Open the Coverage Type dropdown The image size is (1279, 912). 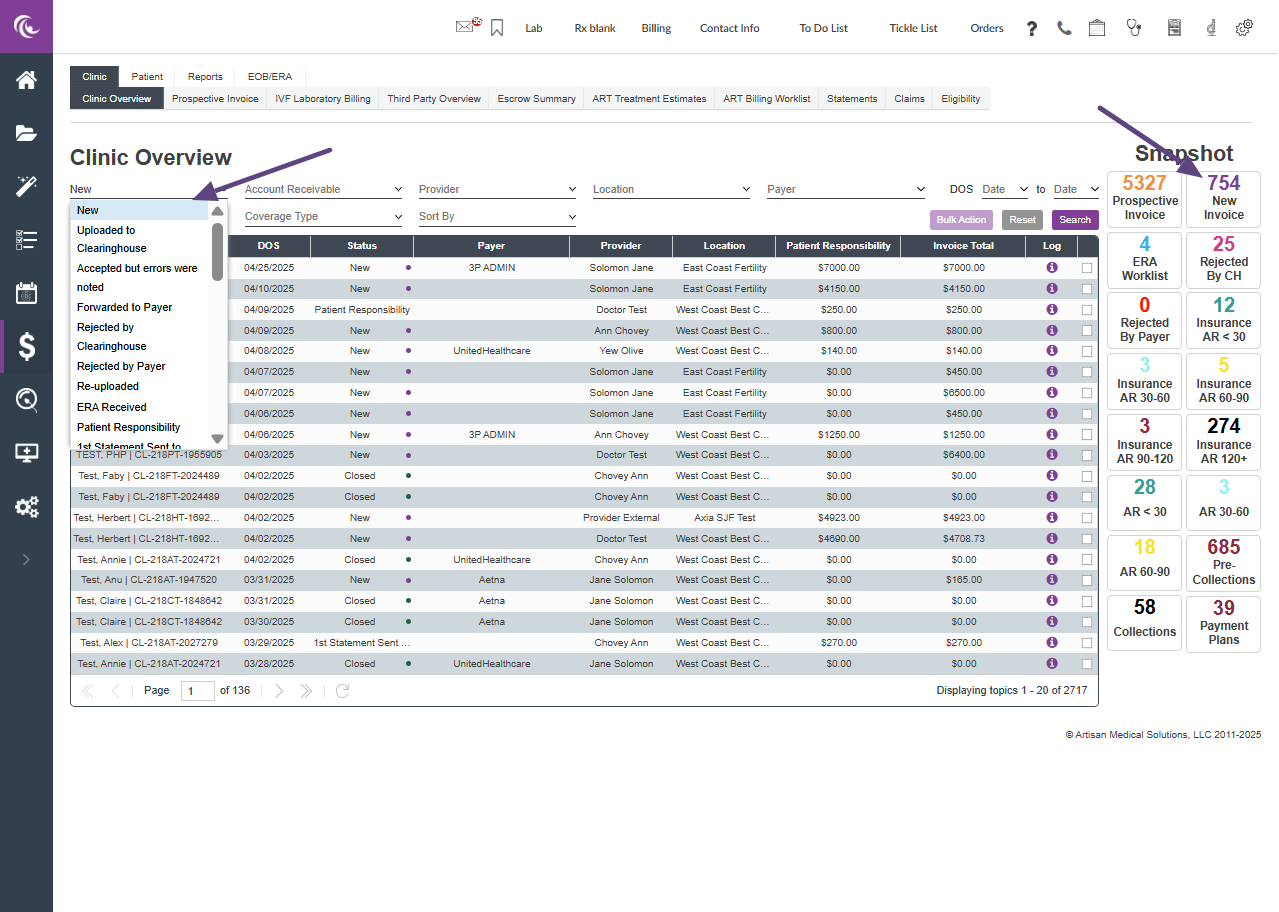pyautogui.click(x=323, y=216)
